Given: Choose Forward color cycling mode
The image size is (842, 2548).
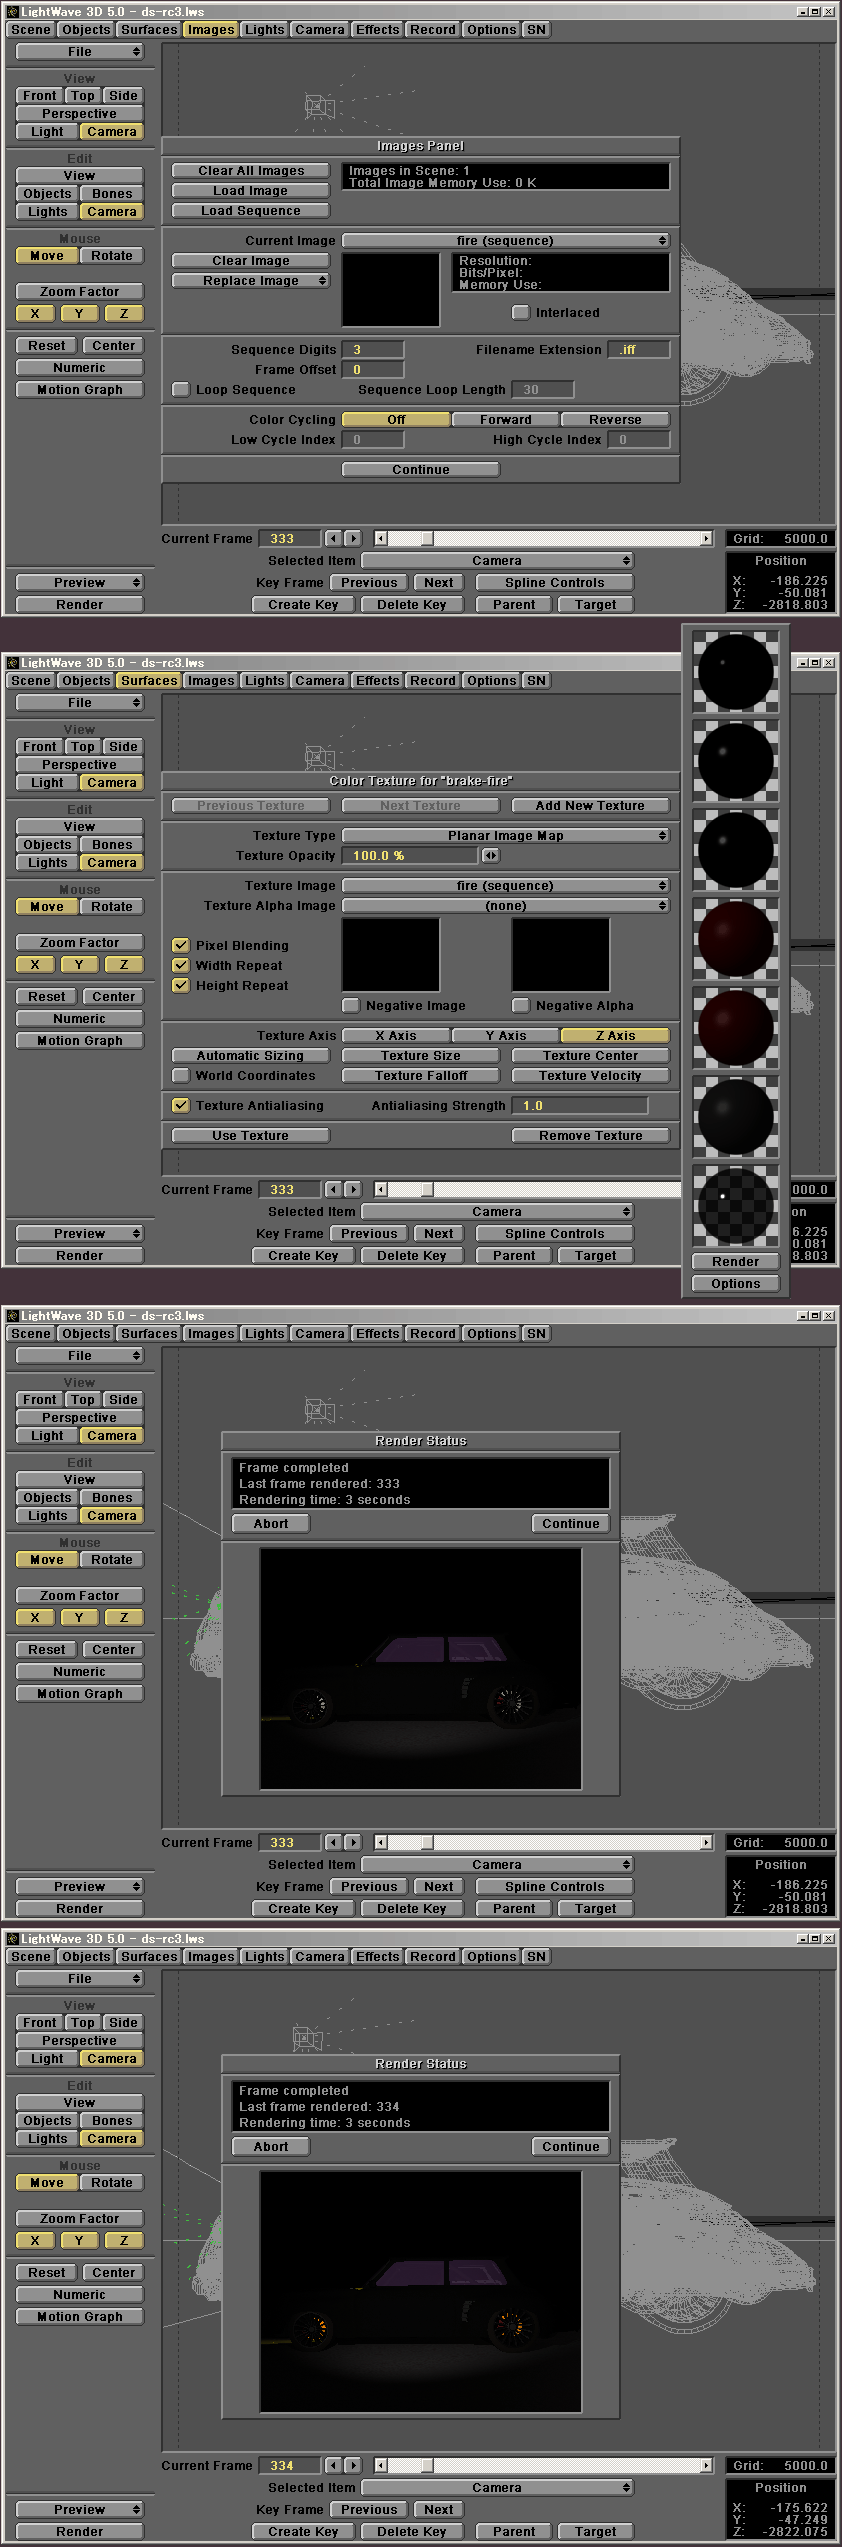Looking at the screenshot, I should coord(505,420).
